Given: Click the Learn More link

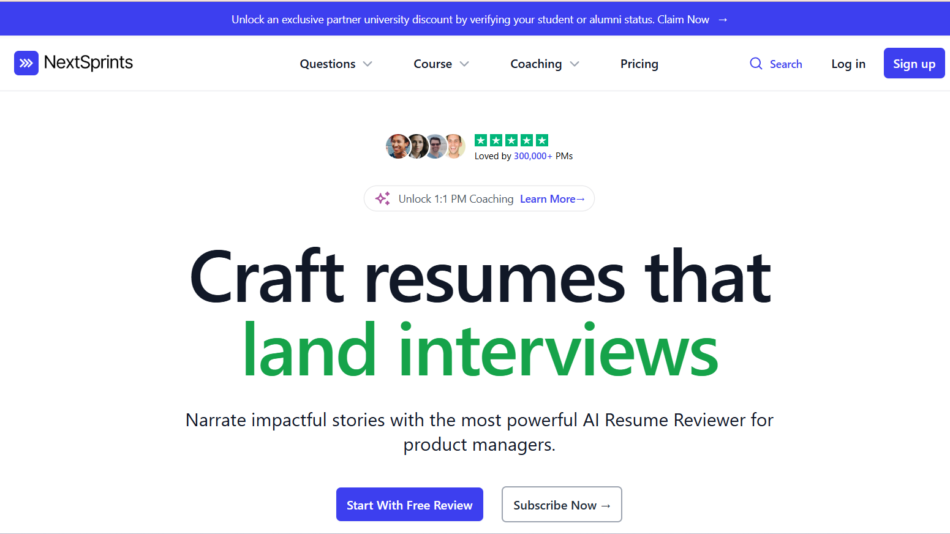Looking at the screenshot, I should (552, 199).
